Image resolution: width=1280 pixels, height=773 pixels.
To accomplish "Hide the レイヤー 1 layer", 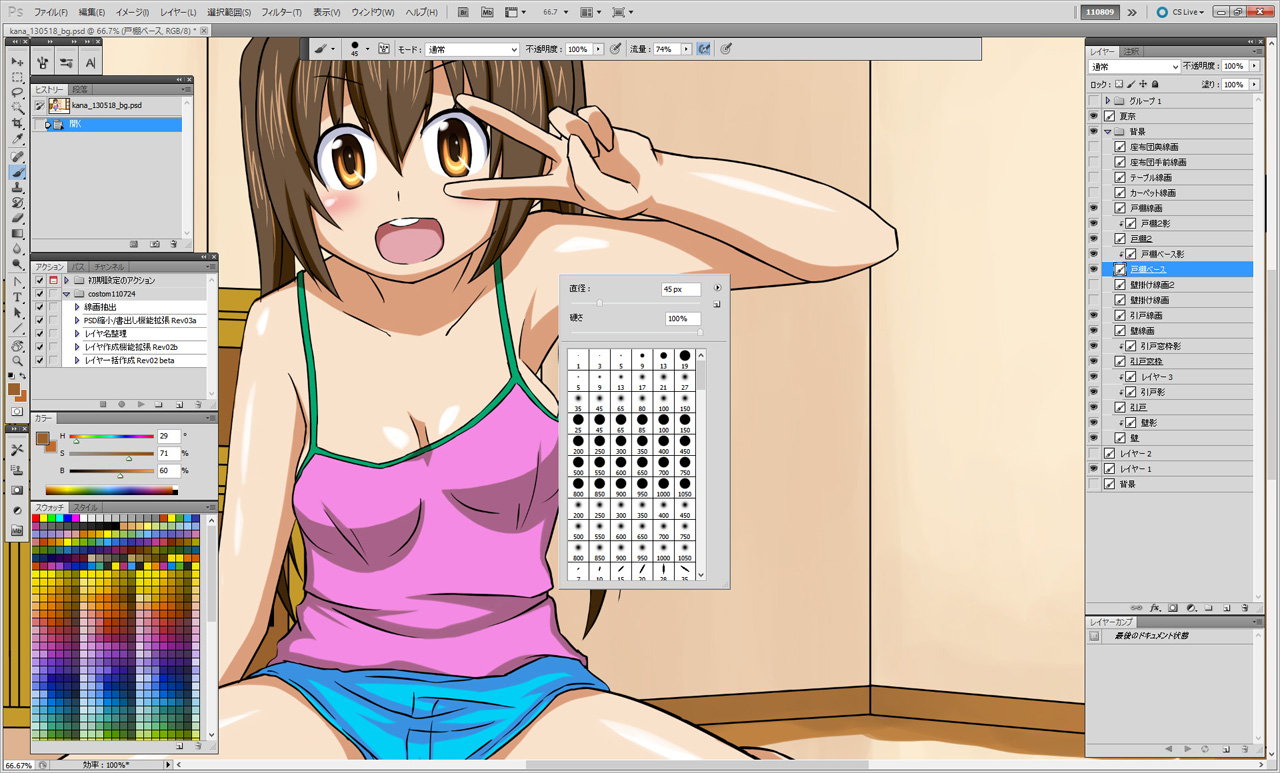I will coord(1093,468).
